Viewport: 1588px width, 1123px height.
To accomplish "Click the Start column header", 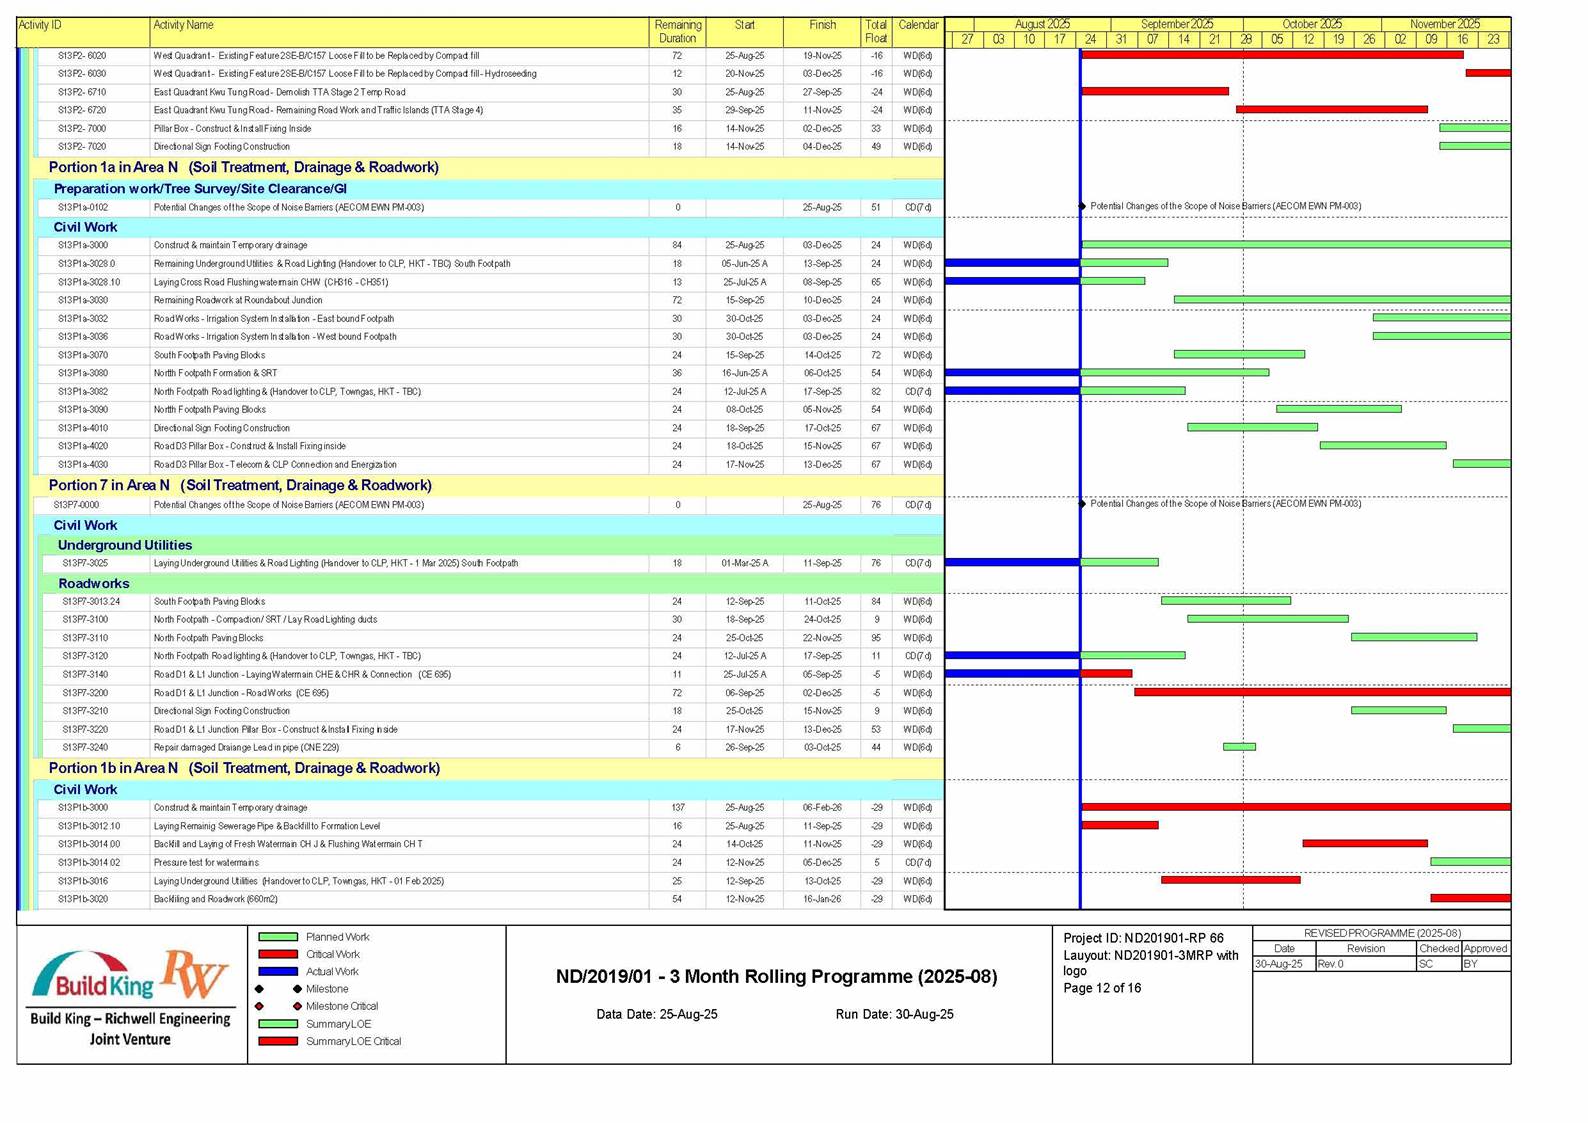I will (745, 32).
